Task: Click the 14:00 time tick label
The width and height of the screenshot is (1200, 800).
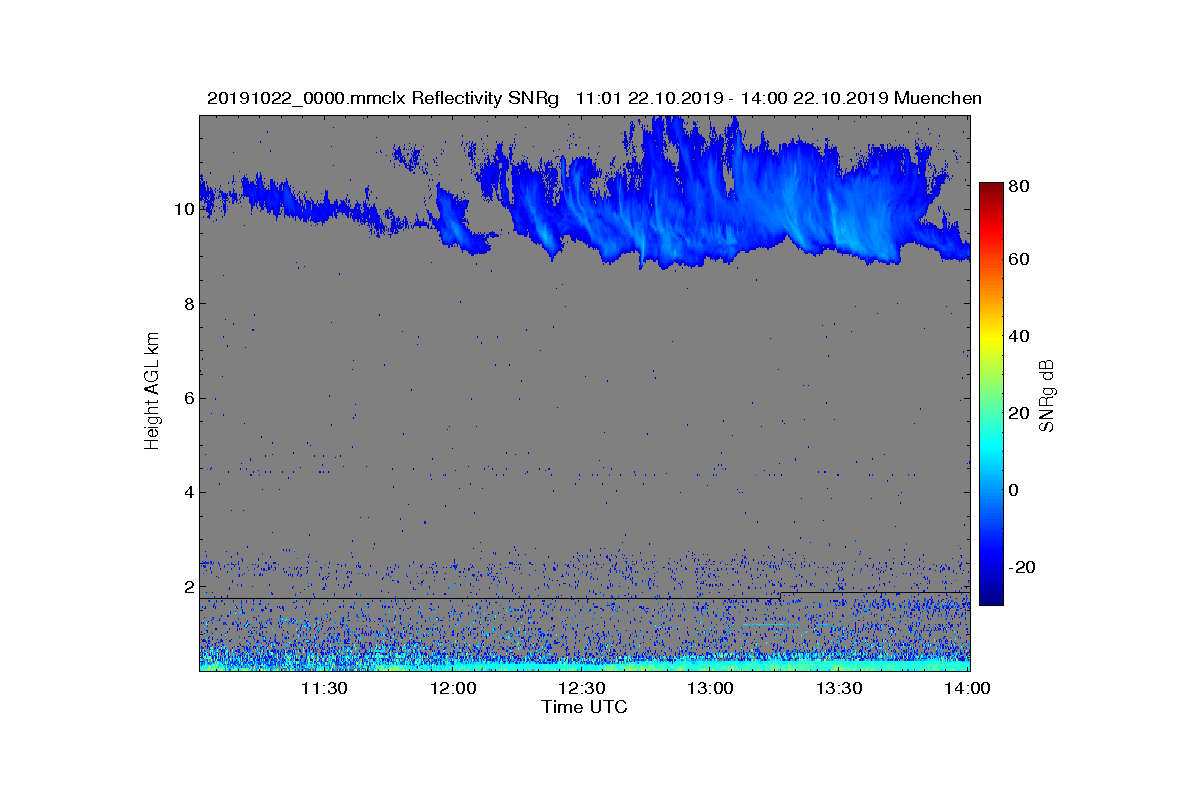Action: click(x=967, y=689)
